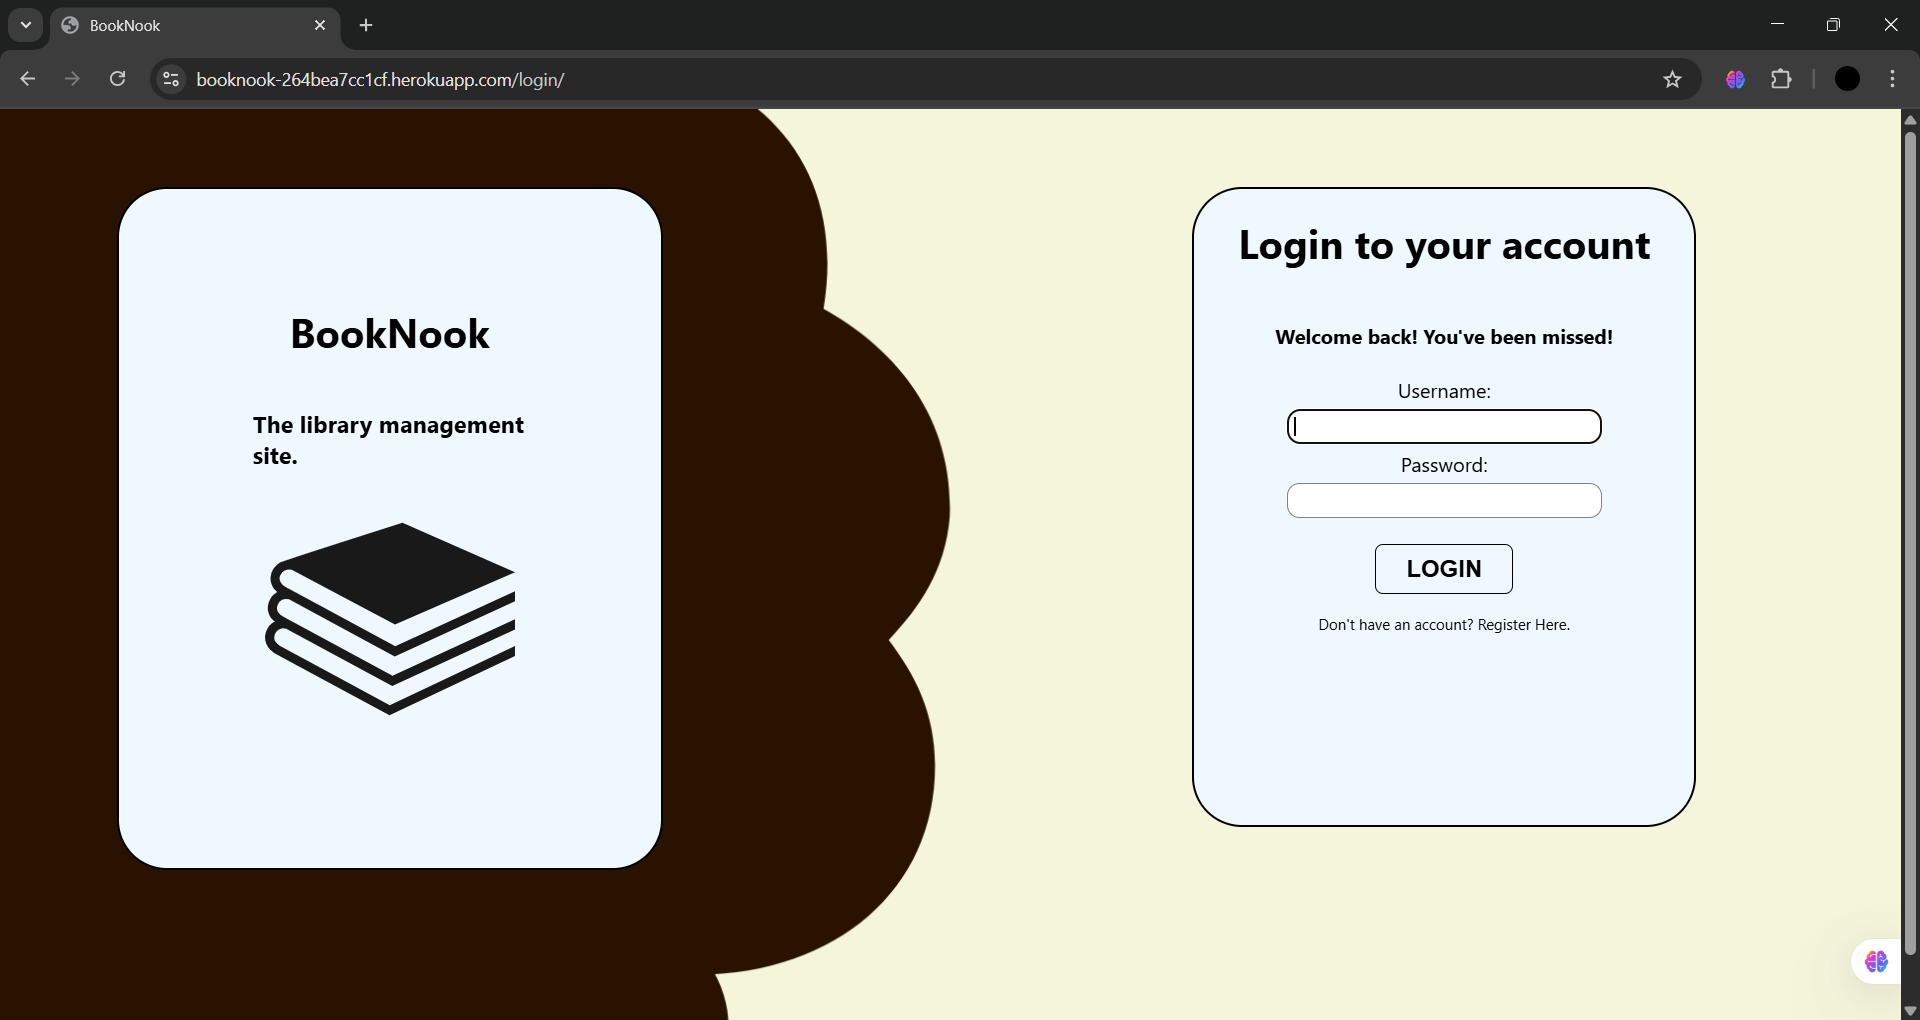Bookmark this page with the star icon
Image resolution: width=1920 pixels, height=1020 pixels.
(x=1672, y=79)
